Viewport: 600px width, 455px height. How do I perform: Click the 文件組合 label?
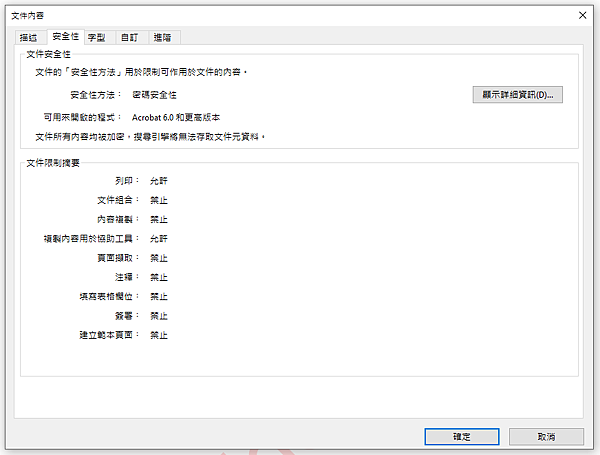click(118, 200)
